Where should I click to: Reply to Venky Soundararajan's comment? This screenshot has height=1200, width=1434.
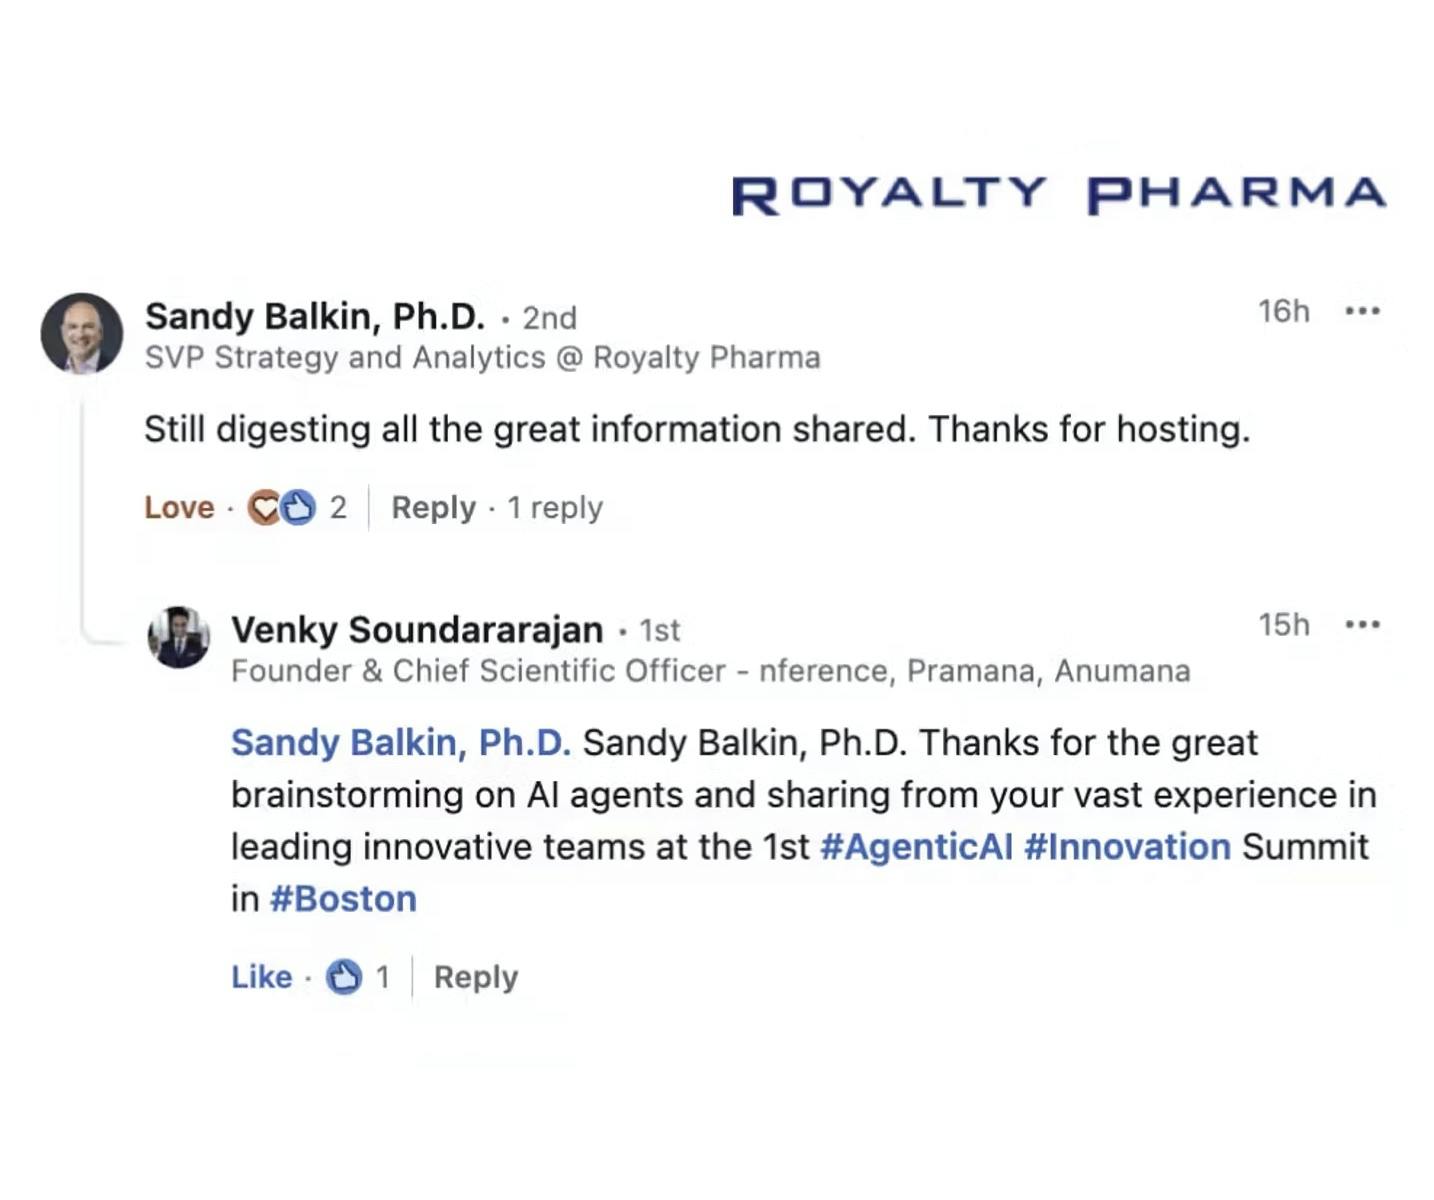(x=476, y=977)
